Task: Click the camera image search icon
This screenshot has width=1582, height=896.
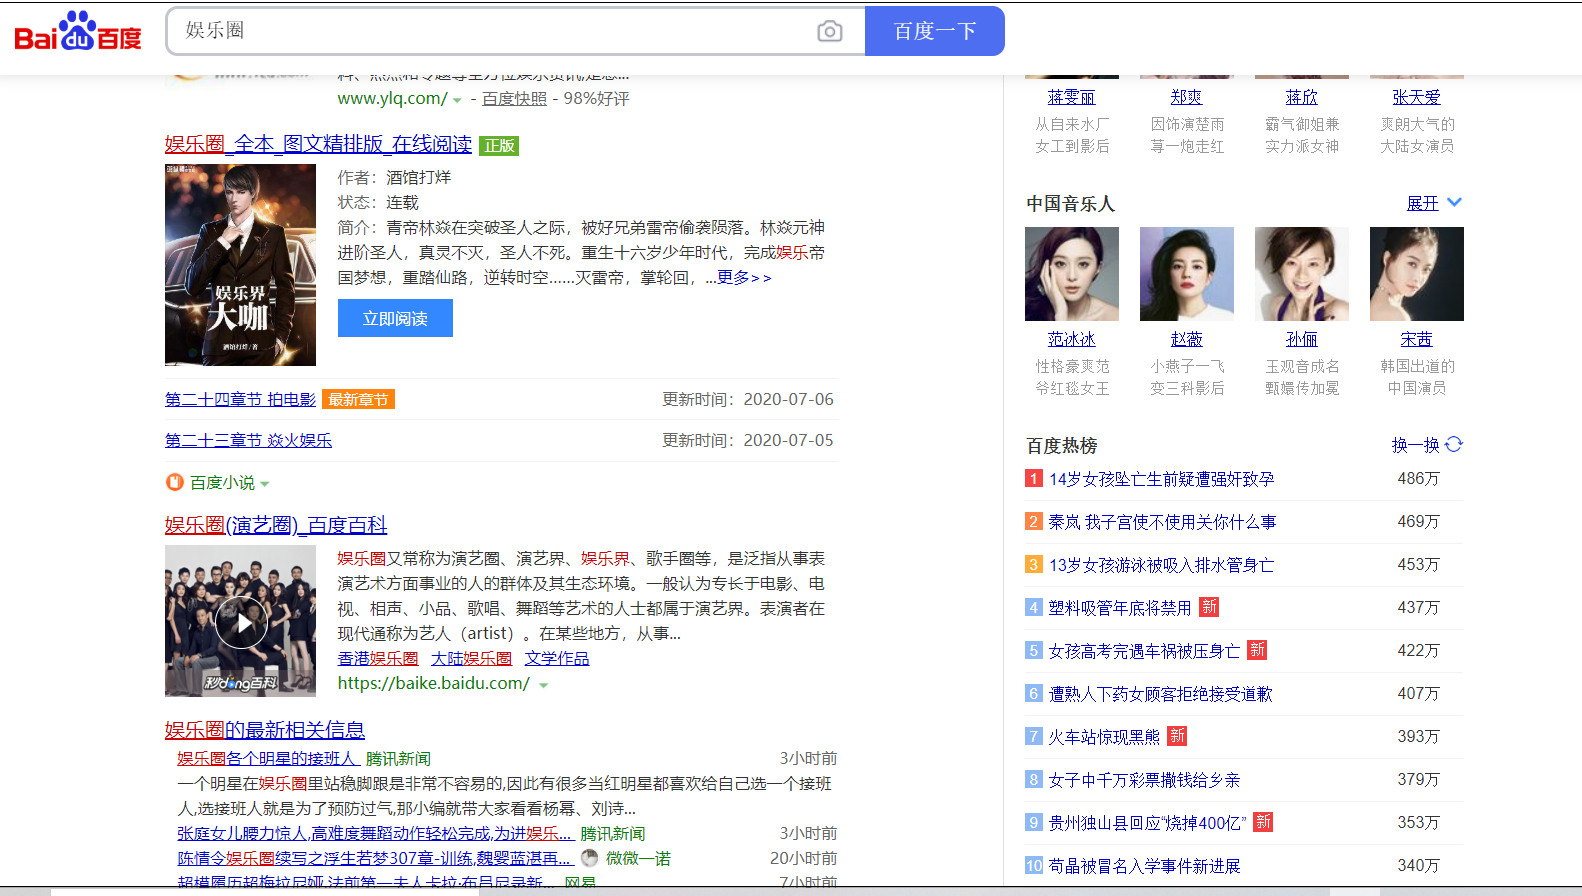Action: [829, 31]
